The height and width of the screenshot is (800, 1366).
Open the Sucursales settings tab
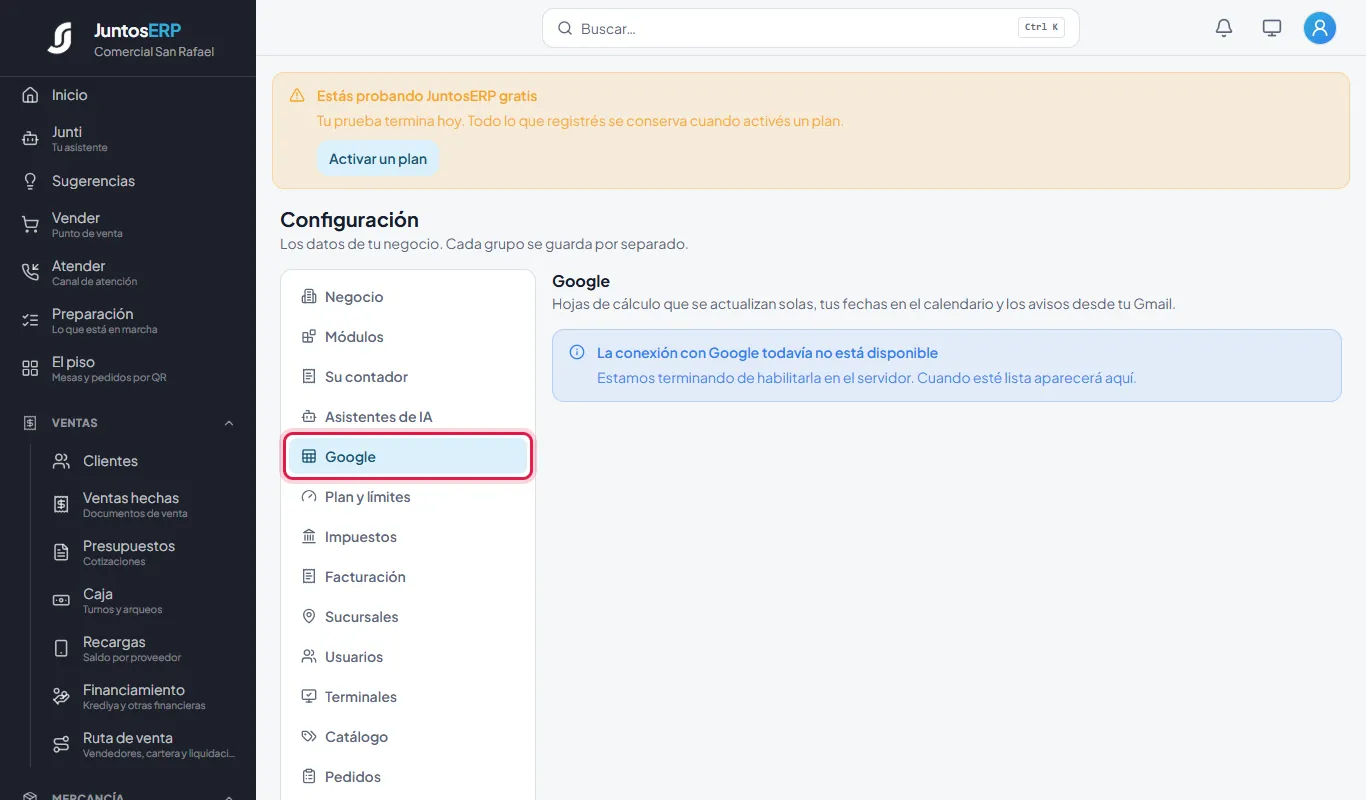coord(408,617)
